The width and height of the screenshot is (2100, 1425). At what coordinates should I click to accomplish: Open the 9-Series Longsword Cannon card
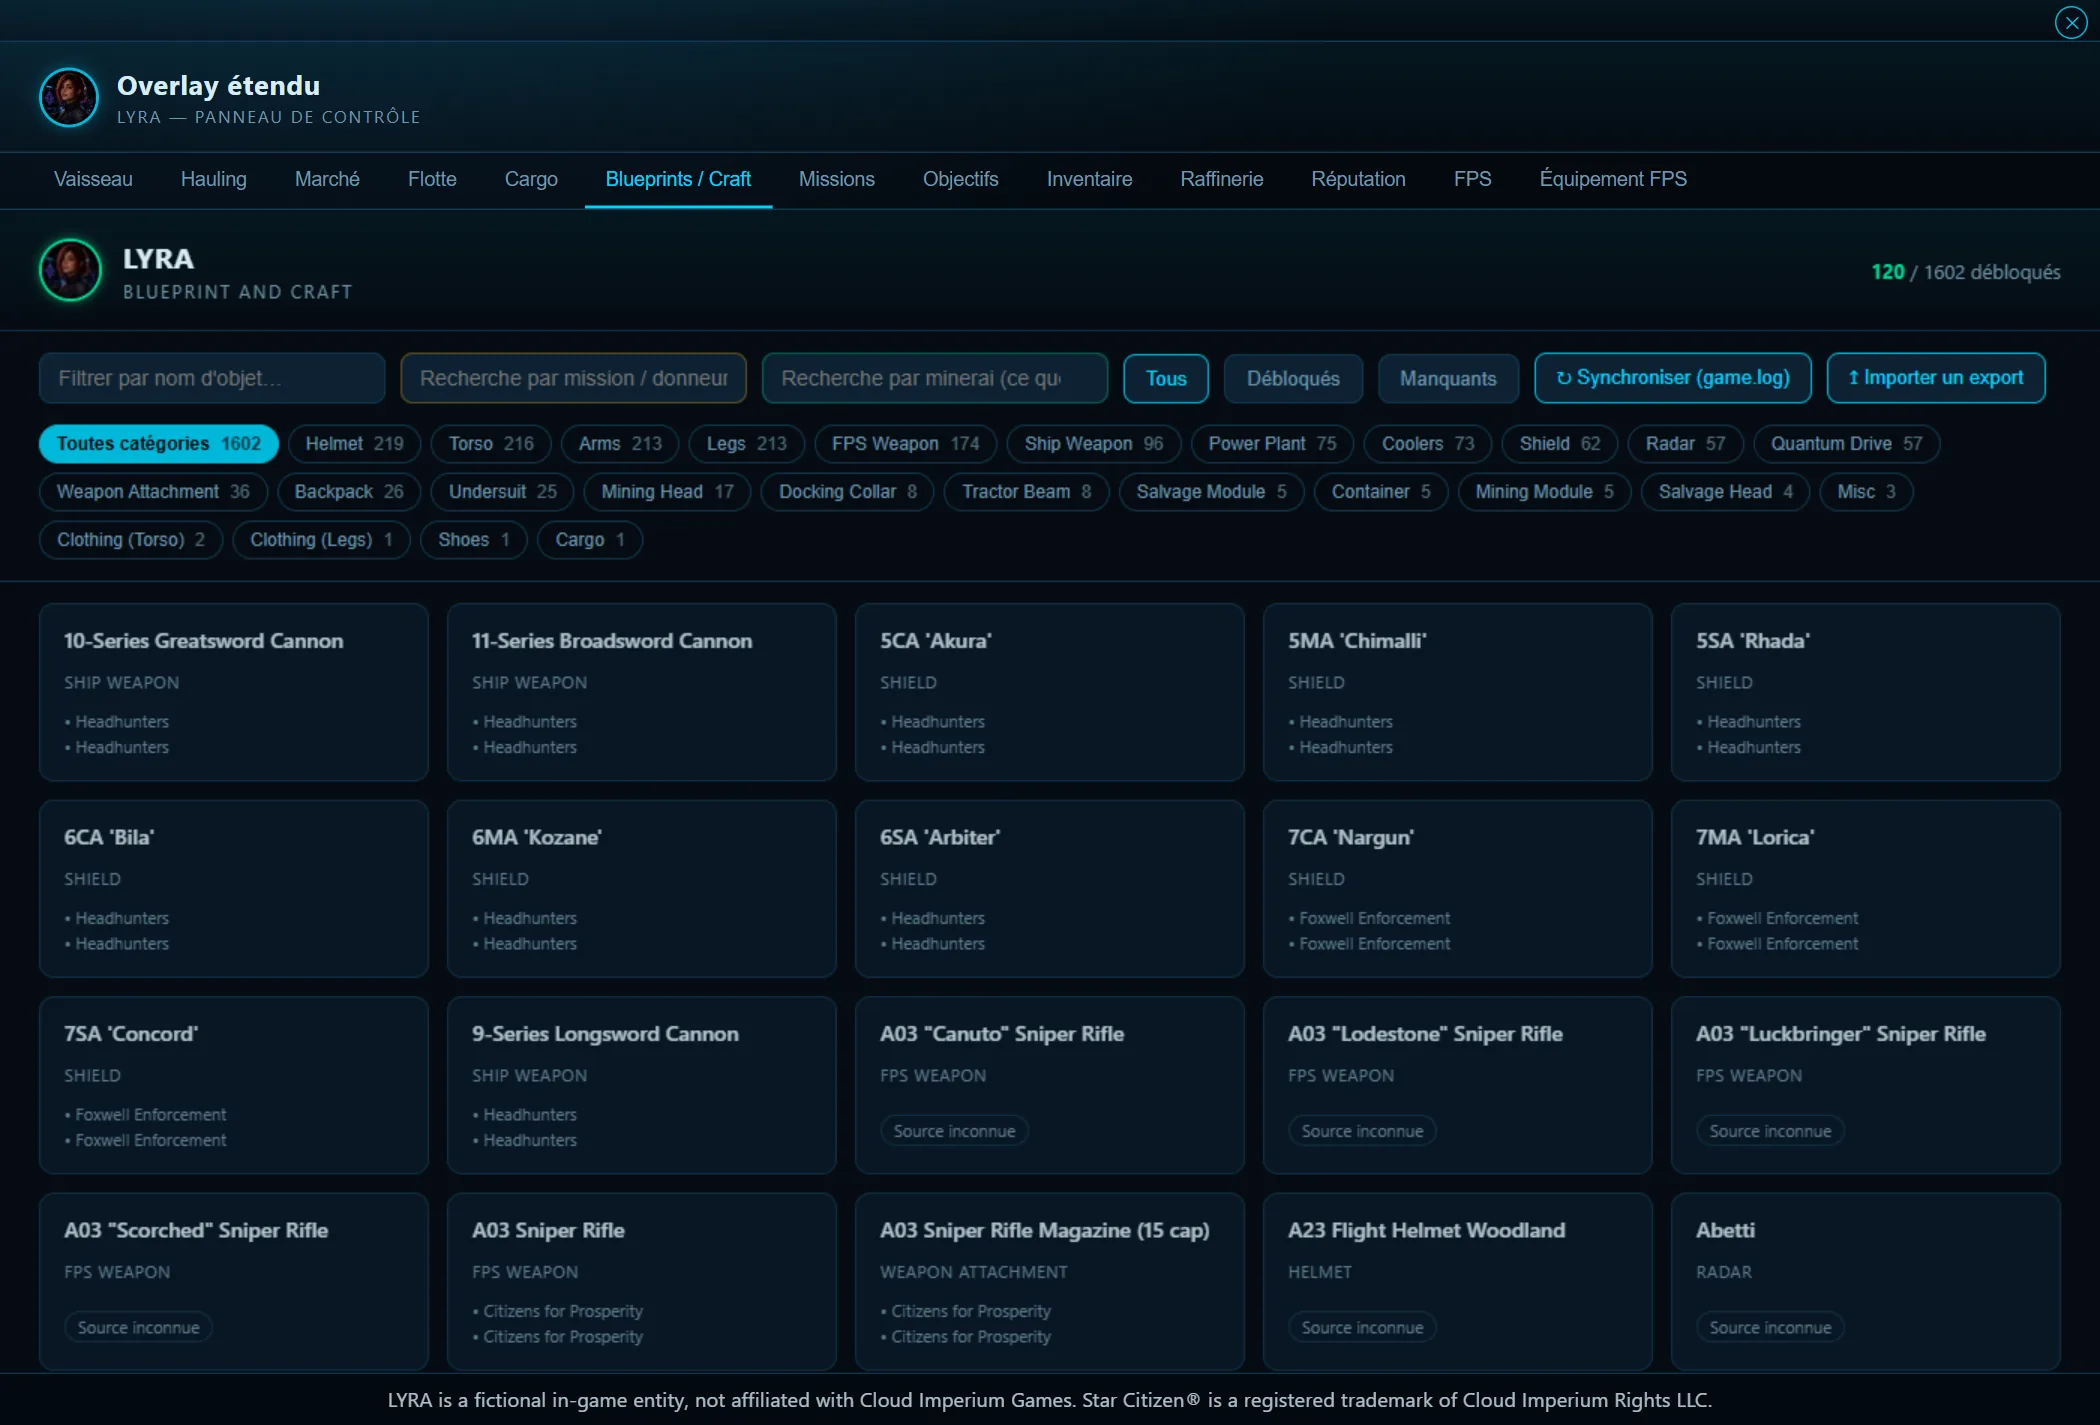pyautogui.click(x=641, y=1085)
